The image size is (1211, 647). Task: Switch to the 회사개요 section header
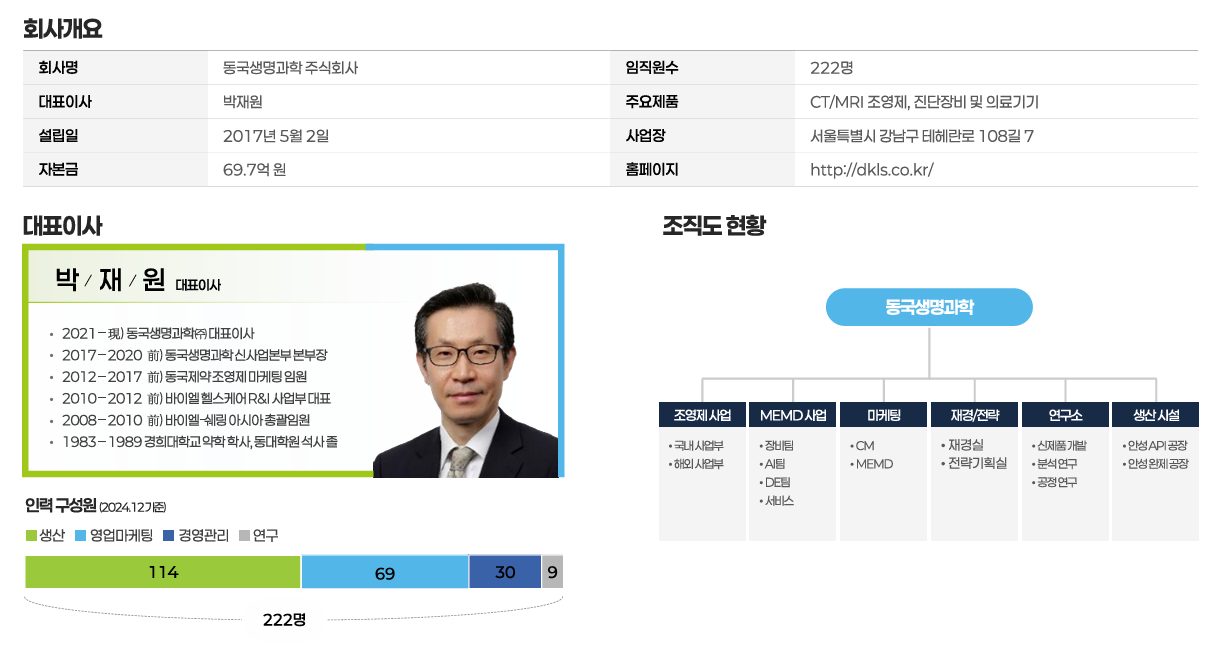(48, 28)
